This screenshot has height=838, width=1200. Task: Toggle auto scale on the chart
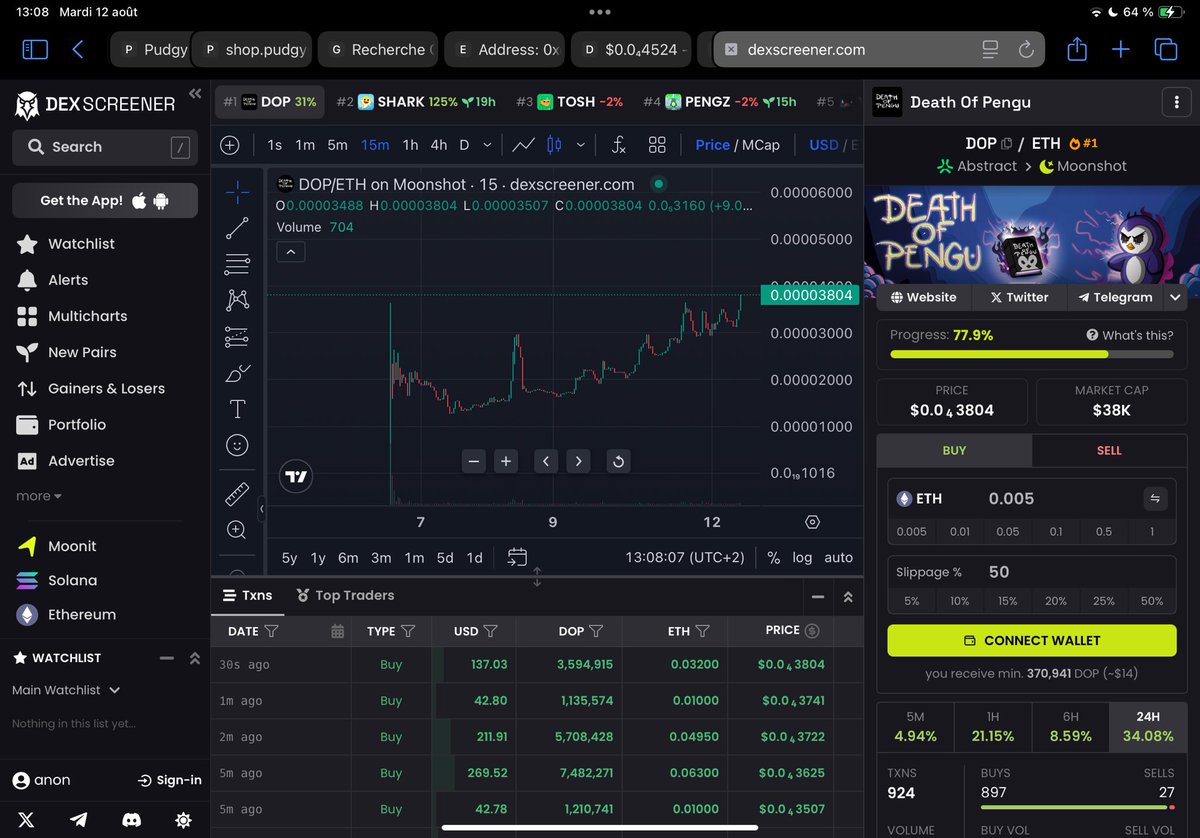838,557
